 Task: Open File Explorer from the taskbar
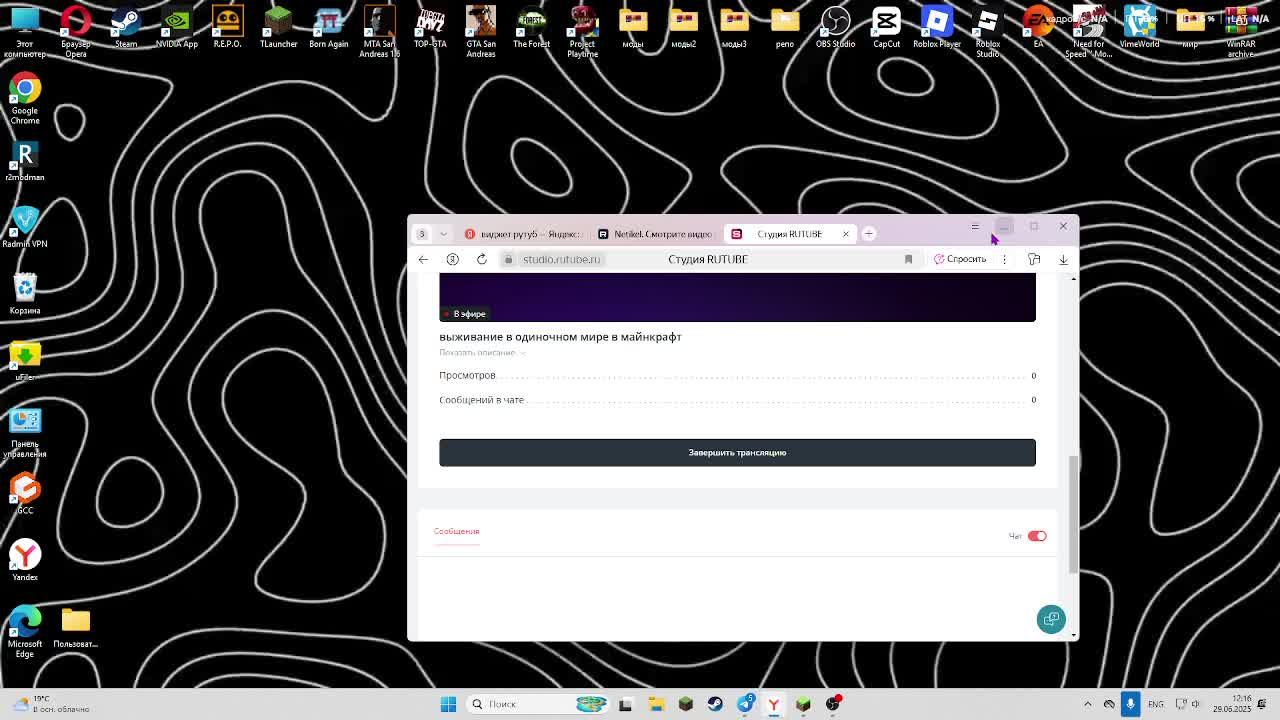(x=656, y=704)
